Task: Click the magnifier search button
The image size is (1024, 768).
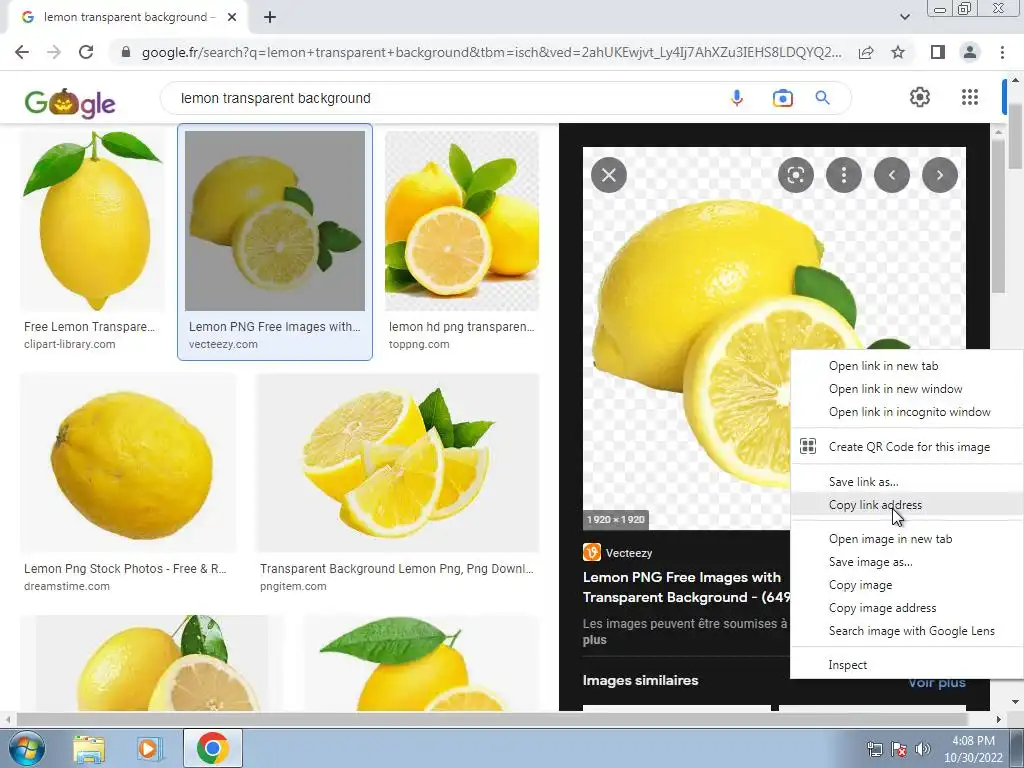Action: (822, 98)
